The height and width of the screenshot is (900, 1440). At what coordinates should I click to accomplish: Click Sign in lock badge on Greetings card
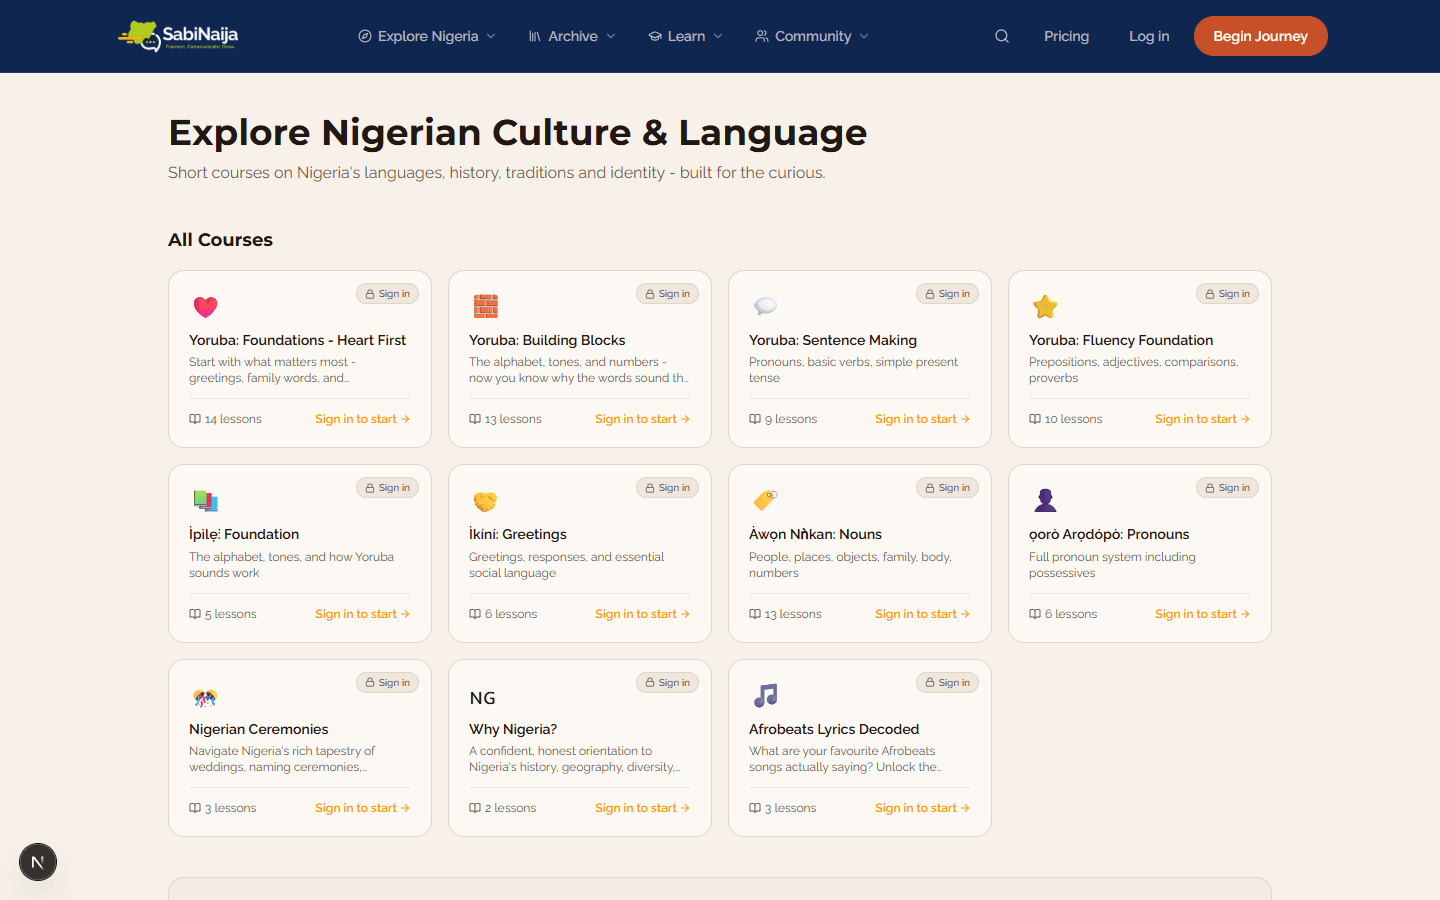[x=667, y=488]
